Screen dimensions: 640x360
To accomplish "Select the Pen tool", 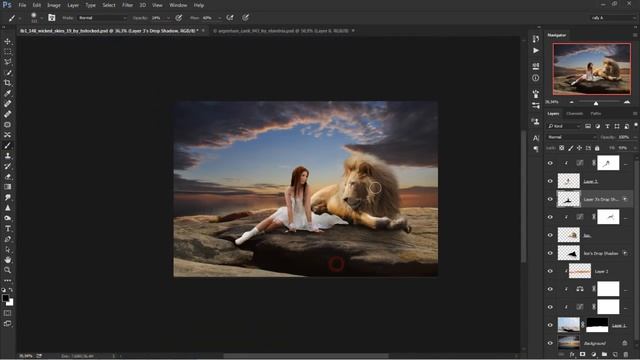I will 7,239.
